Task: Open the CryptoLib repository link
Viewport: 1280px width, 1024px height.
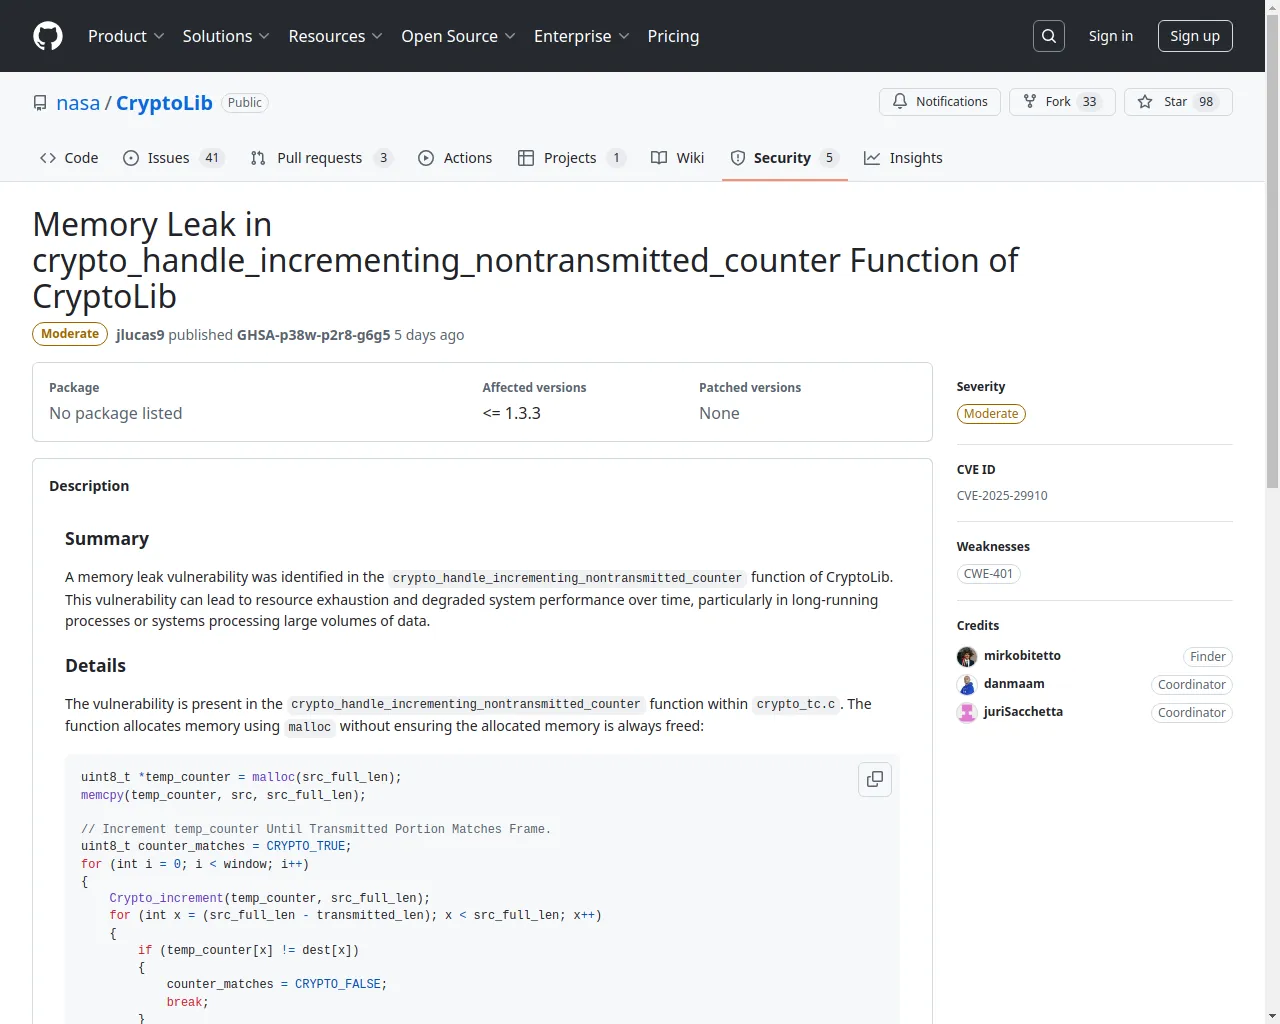Action: point(164,103)
